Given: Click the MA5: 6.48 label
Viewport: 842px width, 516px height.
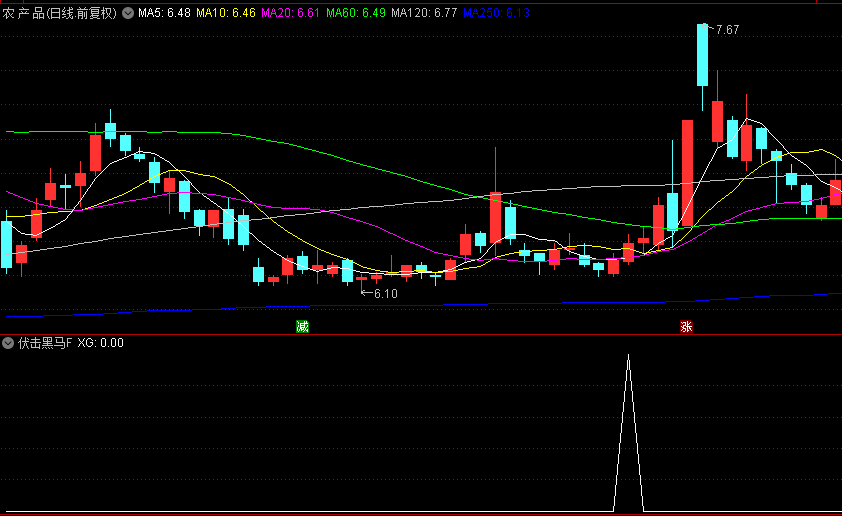Looking at the screenshot, I should pos(164,13).
